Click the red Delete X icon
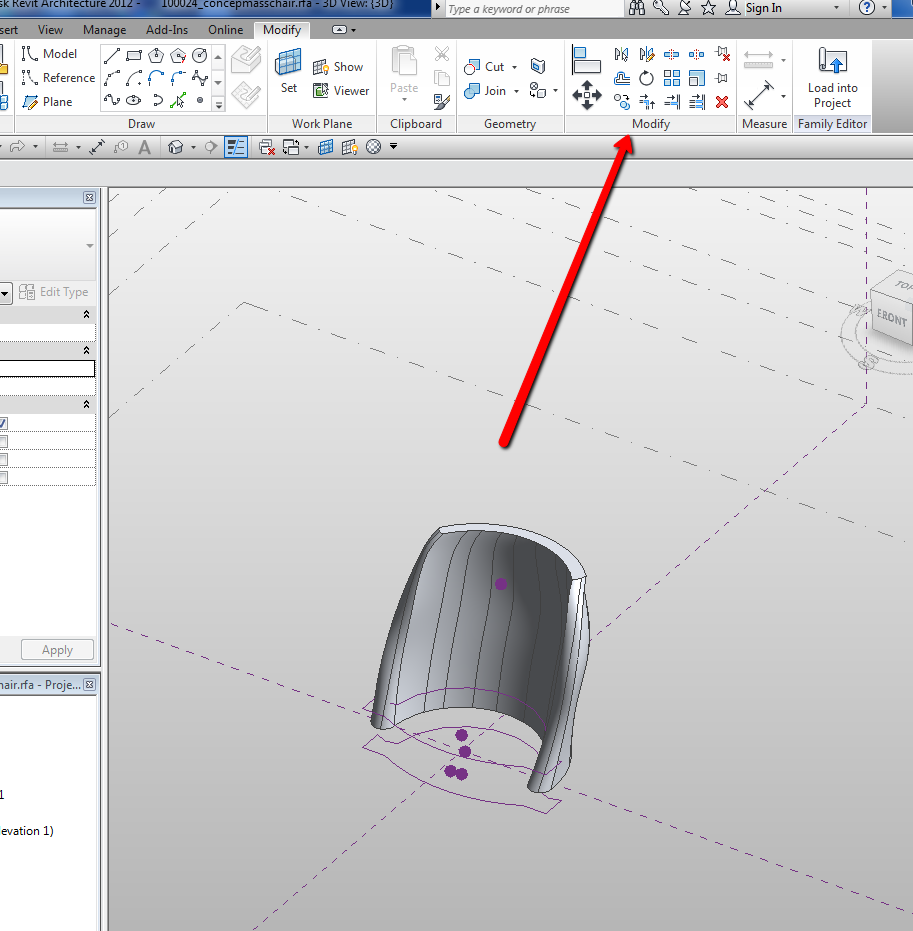The height and width of the screenshot is (931, 913). (722, 102)
